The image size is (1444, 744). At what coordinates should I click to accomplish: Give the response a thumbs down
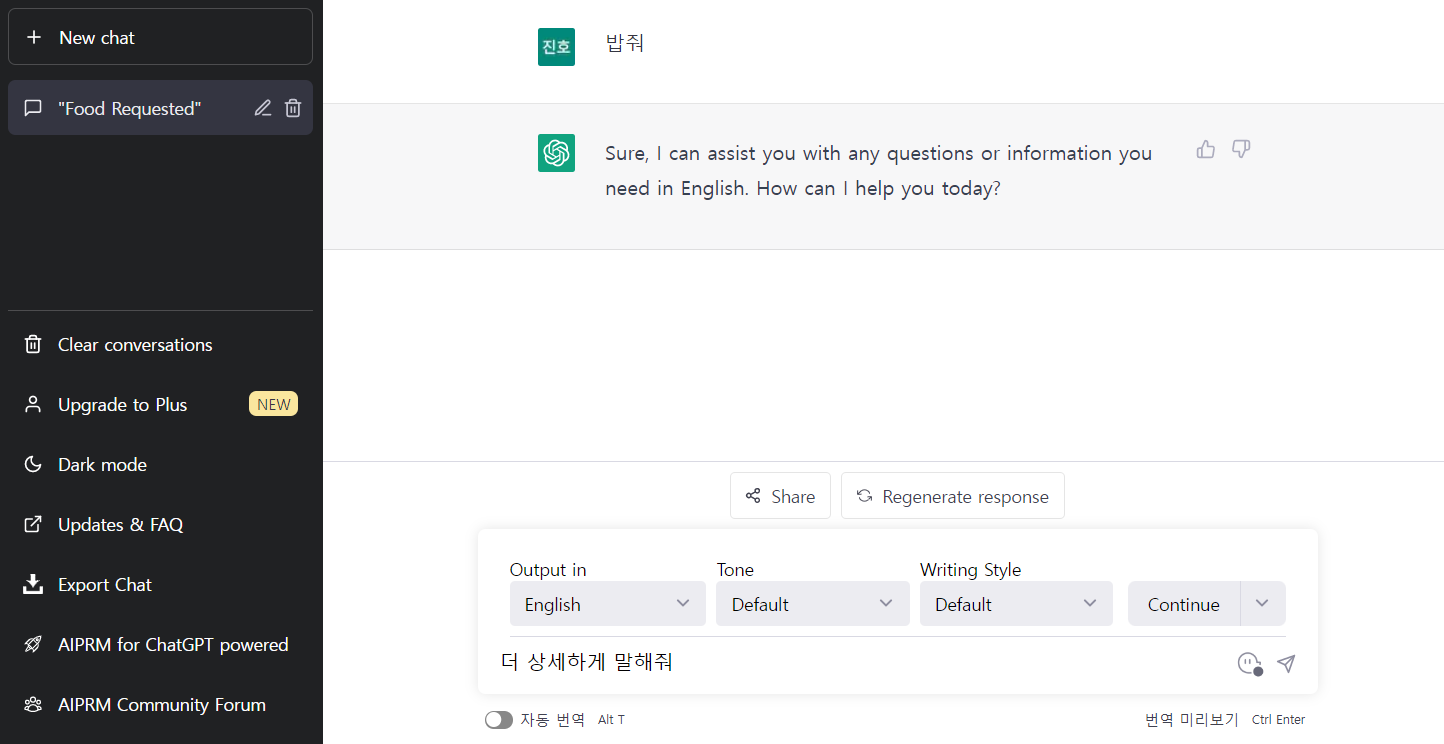tap(1241, 148)
